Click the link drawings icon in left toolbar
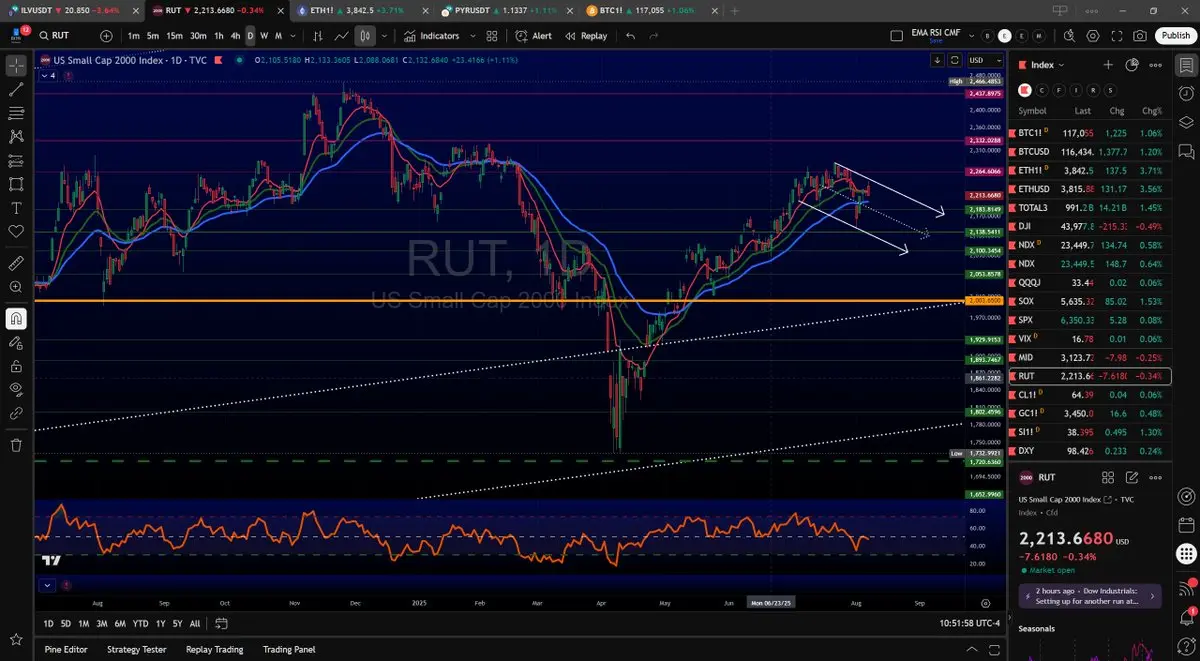This screenshot has height=661, width=1200. 16,413
